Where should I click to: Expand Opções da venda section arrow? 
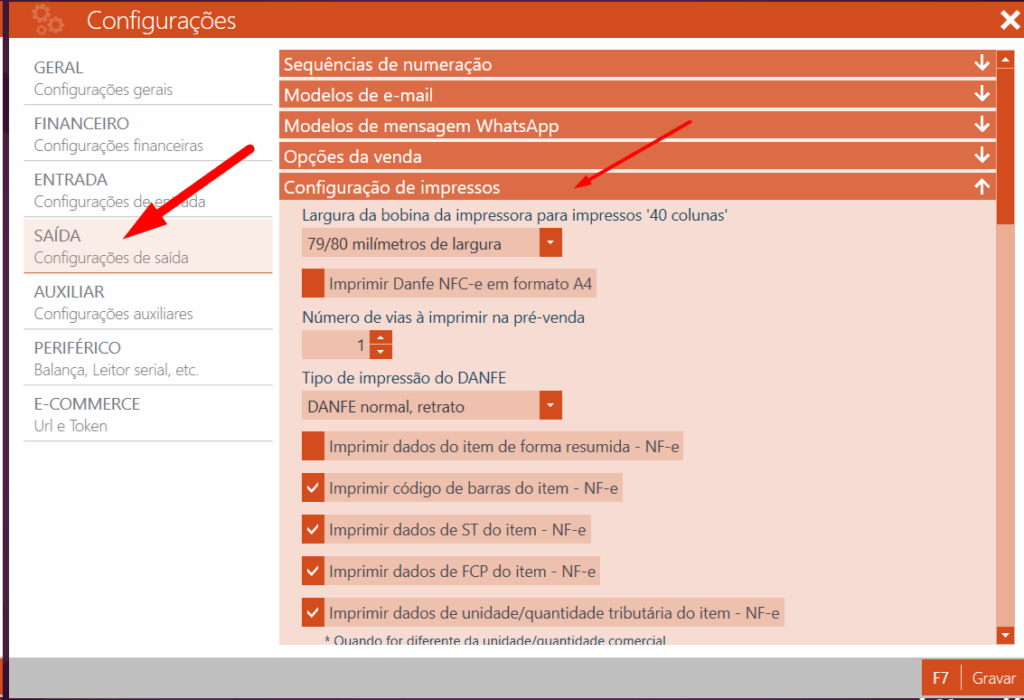pos(981,157)
